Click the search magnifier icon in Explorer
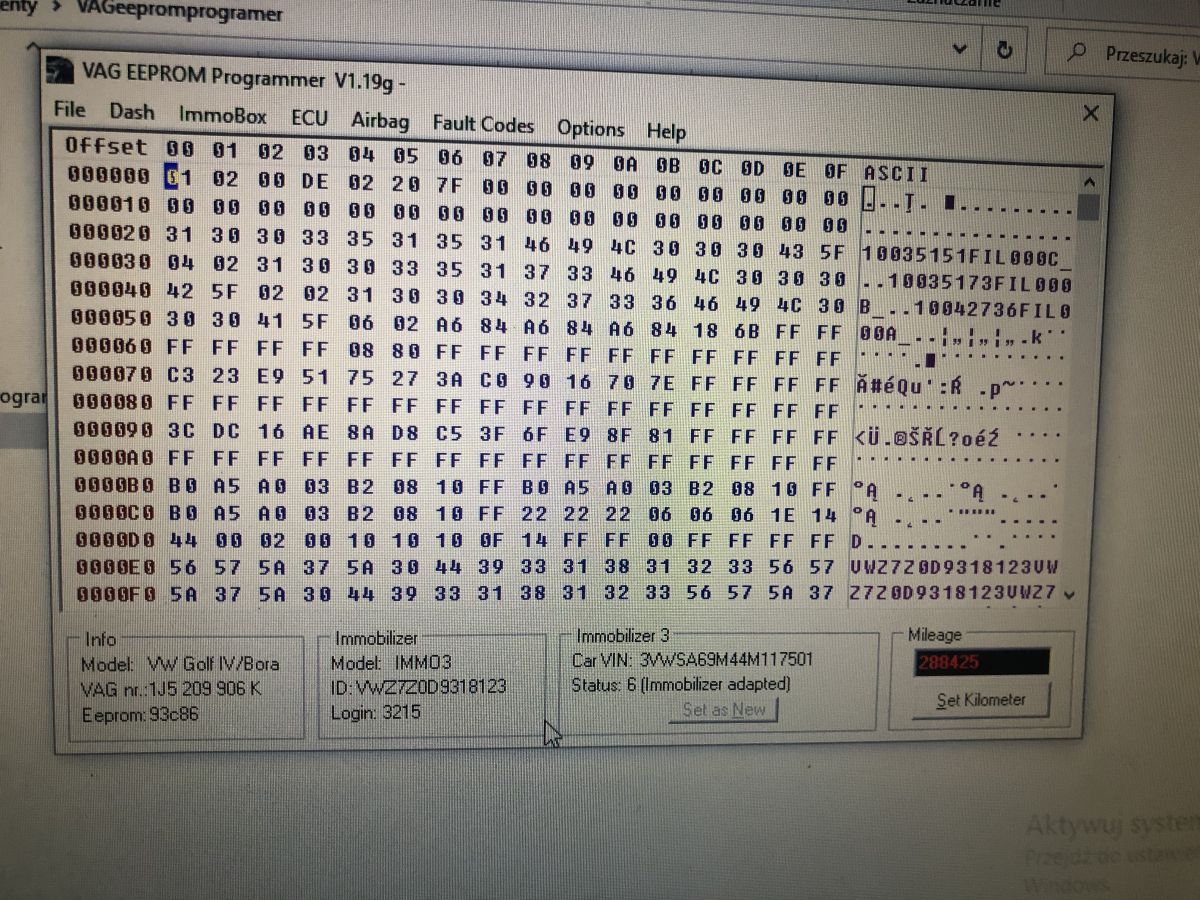The image size is (1200, 900). 1076,53
